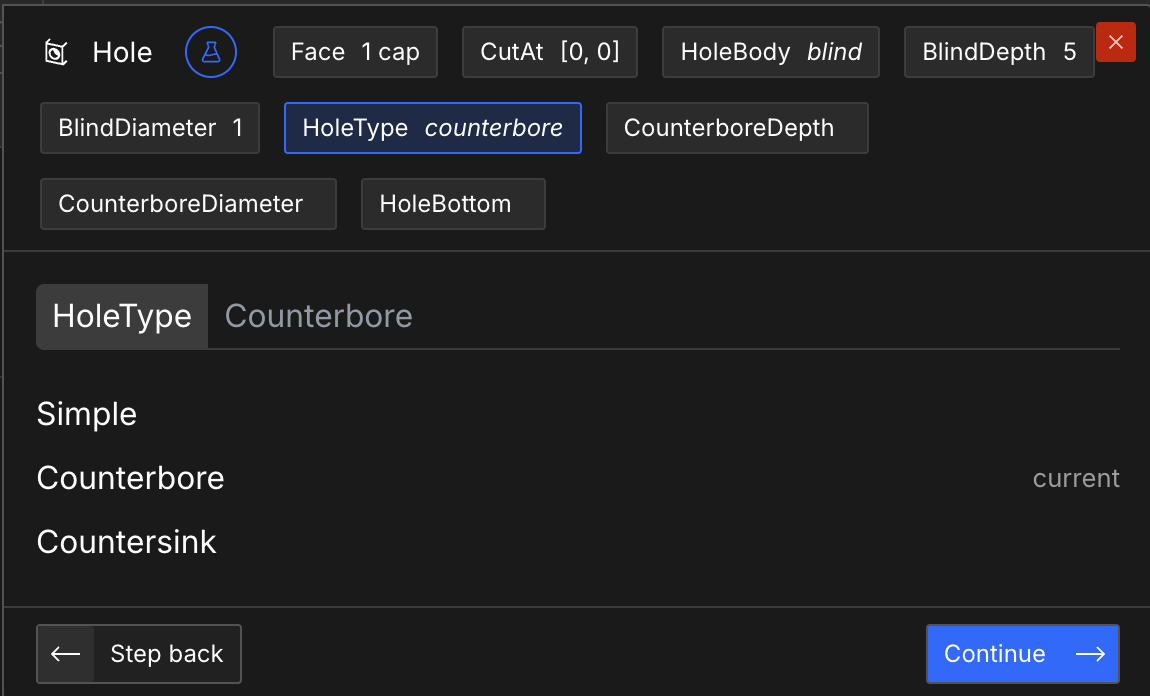Jump to the CounterboreDepth argument
Image resolution: width=1150 pixels, height=696 pixels.
click(x=737, y=128)
